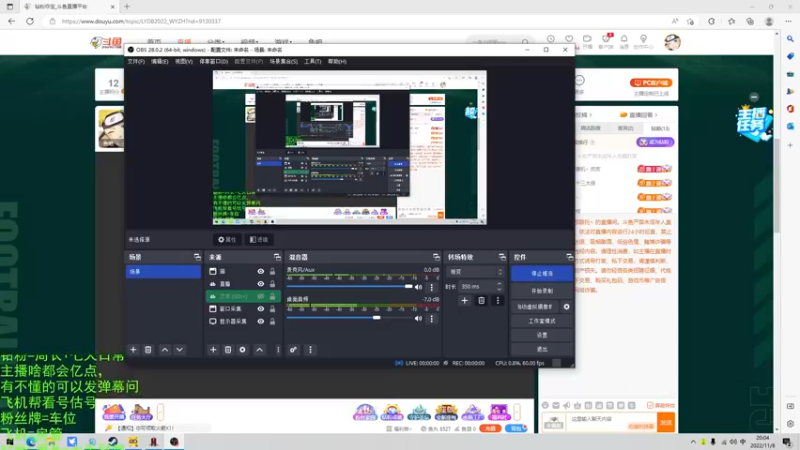Click 工作室模式 studio mode button
This screenshot has width=800, height=450.
542,321
